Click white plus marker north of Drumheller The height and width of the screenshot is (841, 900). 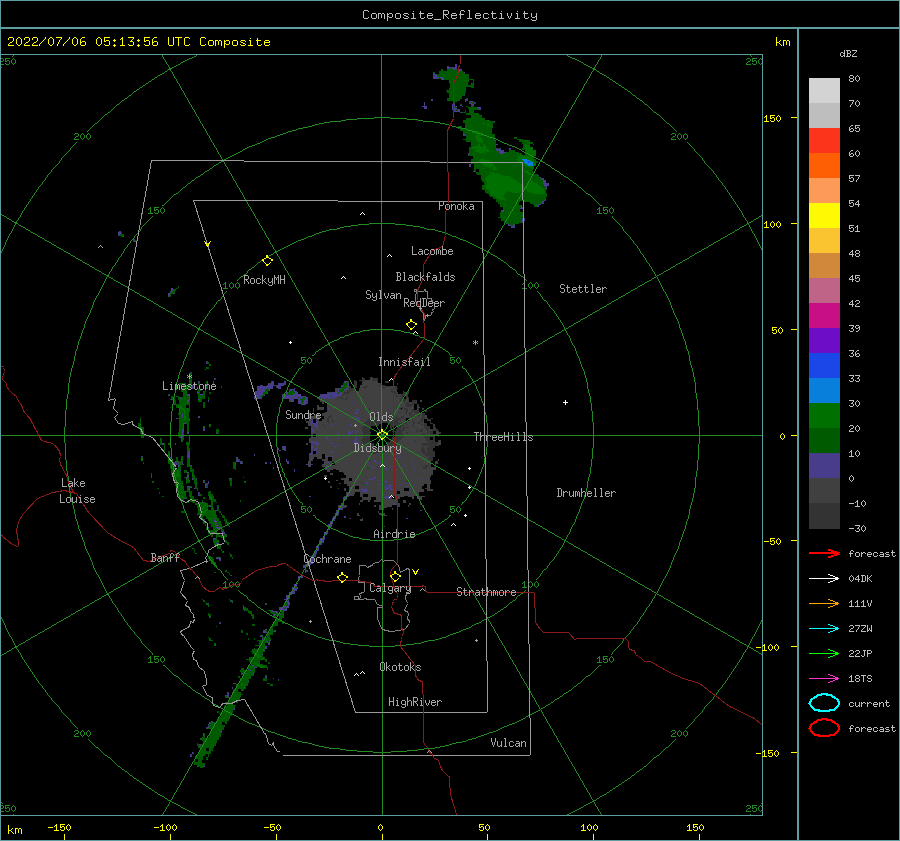click(565, 402)
